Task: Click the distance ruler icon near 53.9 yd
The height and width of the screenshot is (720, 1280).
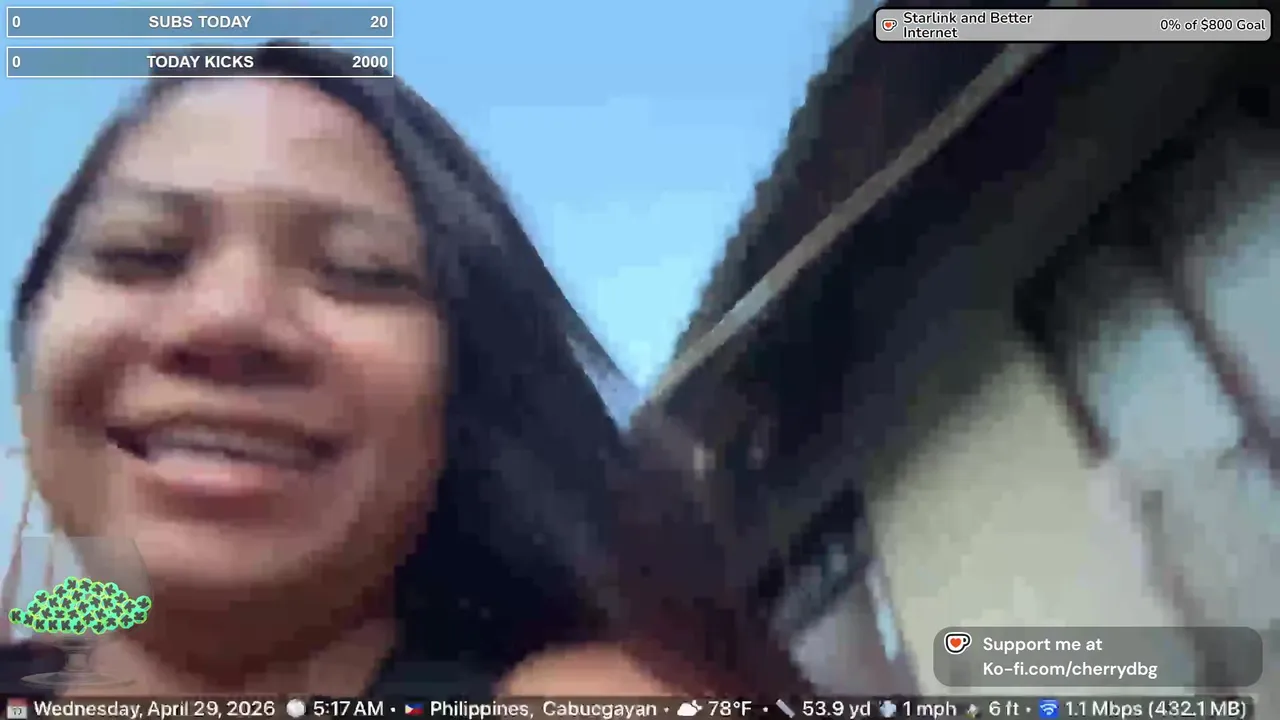Action: pyautogui.click(x=784, y=709)
